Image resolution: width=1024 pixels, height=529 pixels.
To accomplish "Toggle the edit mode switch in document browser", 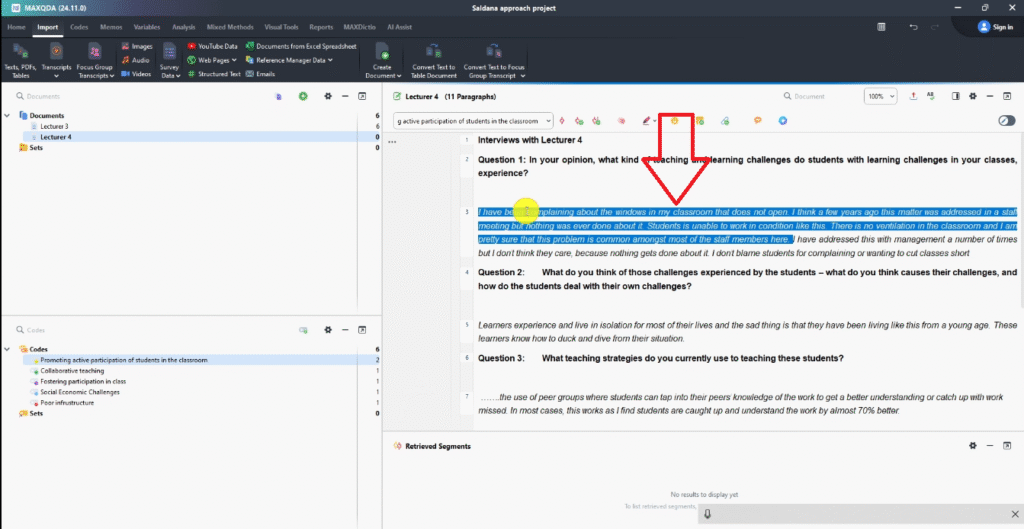I will 1006,121.
